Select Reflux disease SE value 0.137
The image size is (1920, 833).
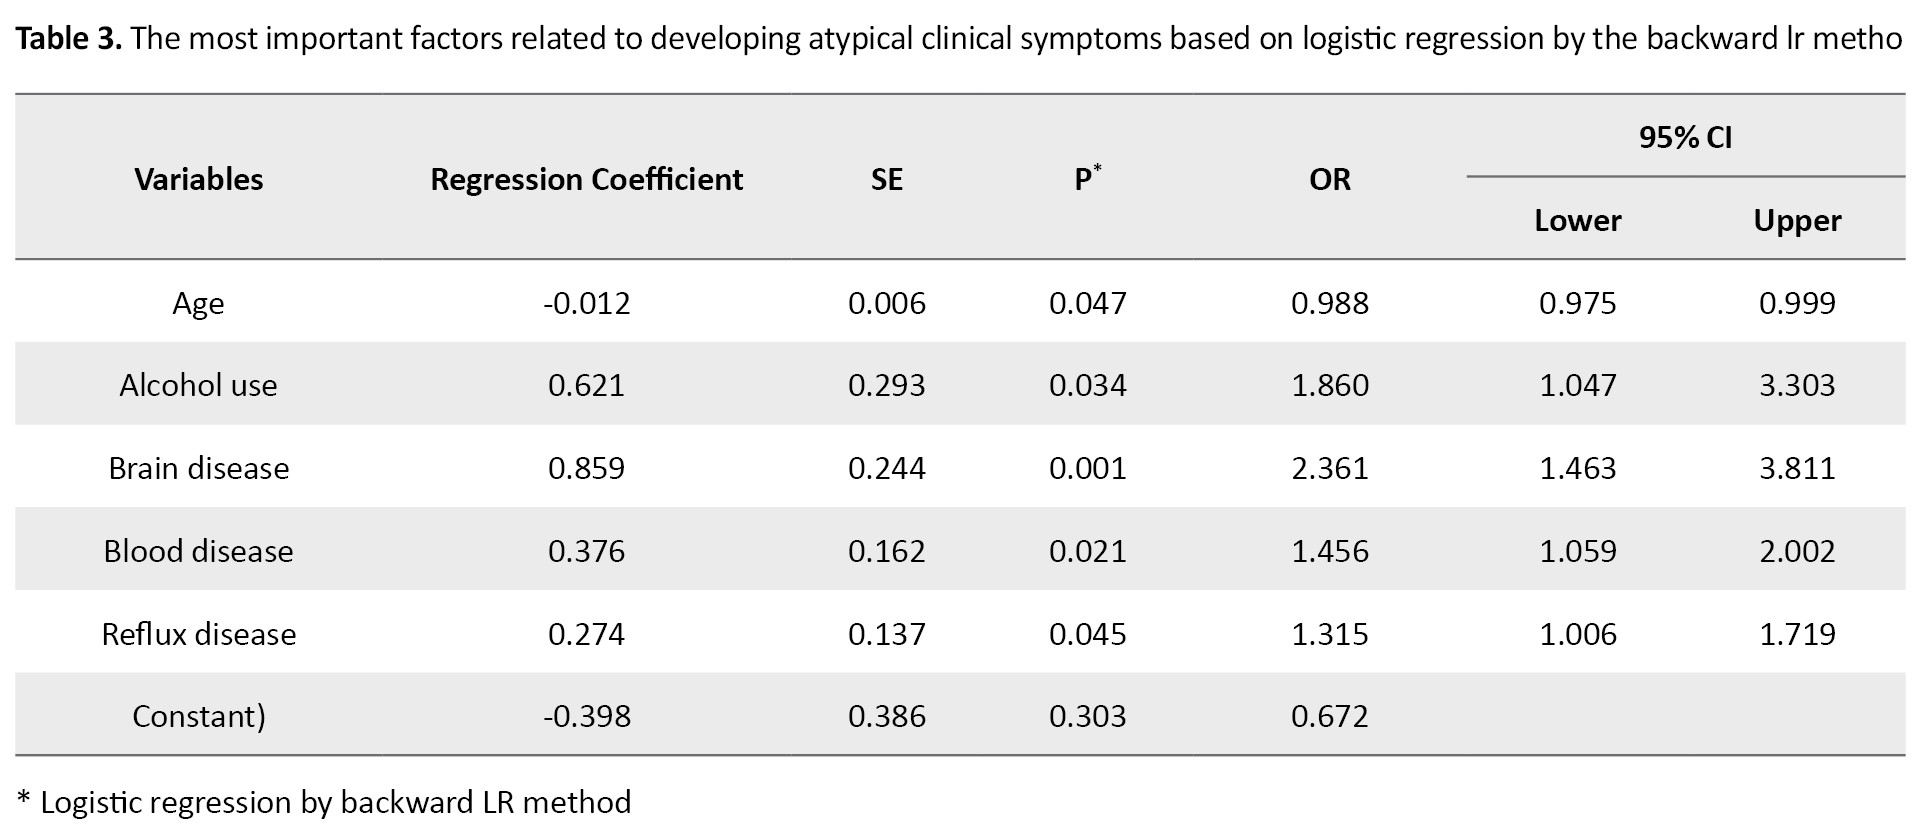point(886,634)
